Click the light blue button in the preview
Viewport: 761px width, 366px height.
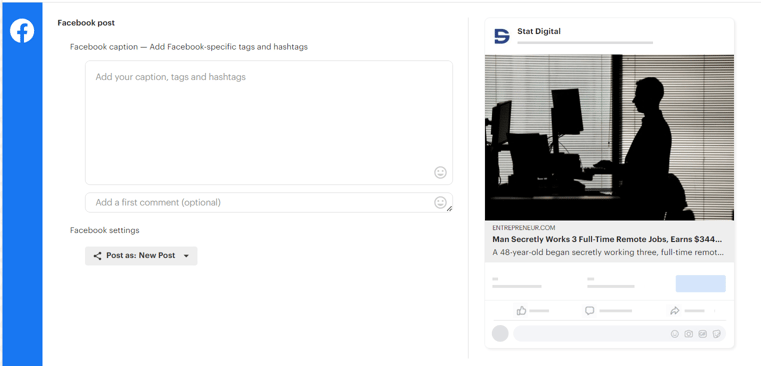click(700, 283)
